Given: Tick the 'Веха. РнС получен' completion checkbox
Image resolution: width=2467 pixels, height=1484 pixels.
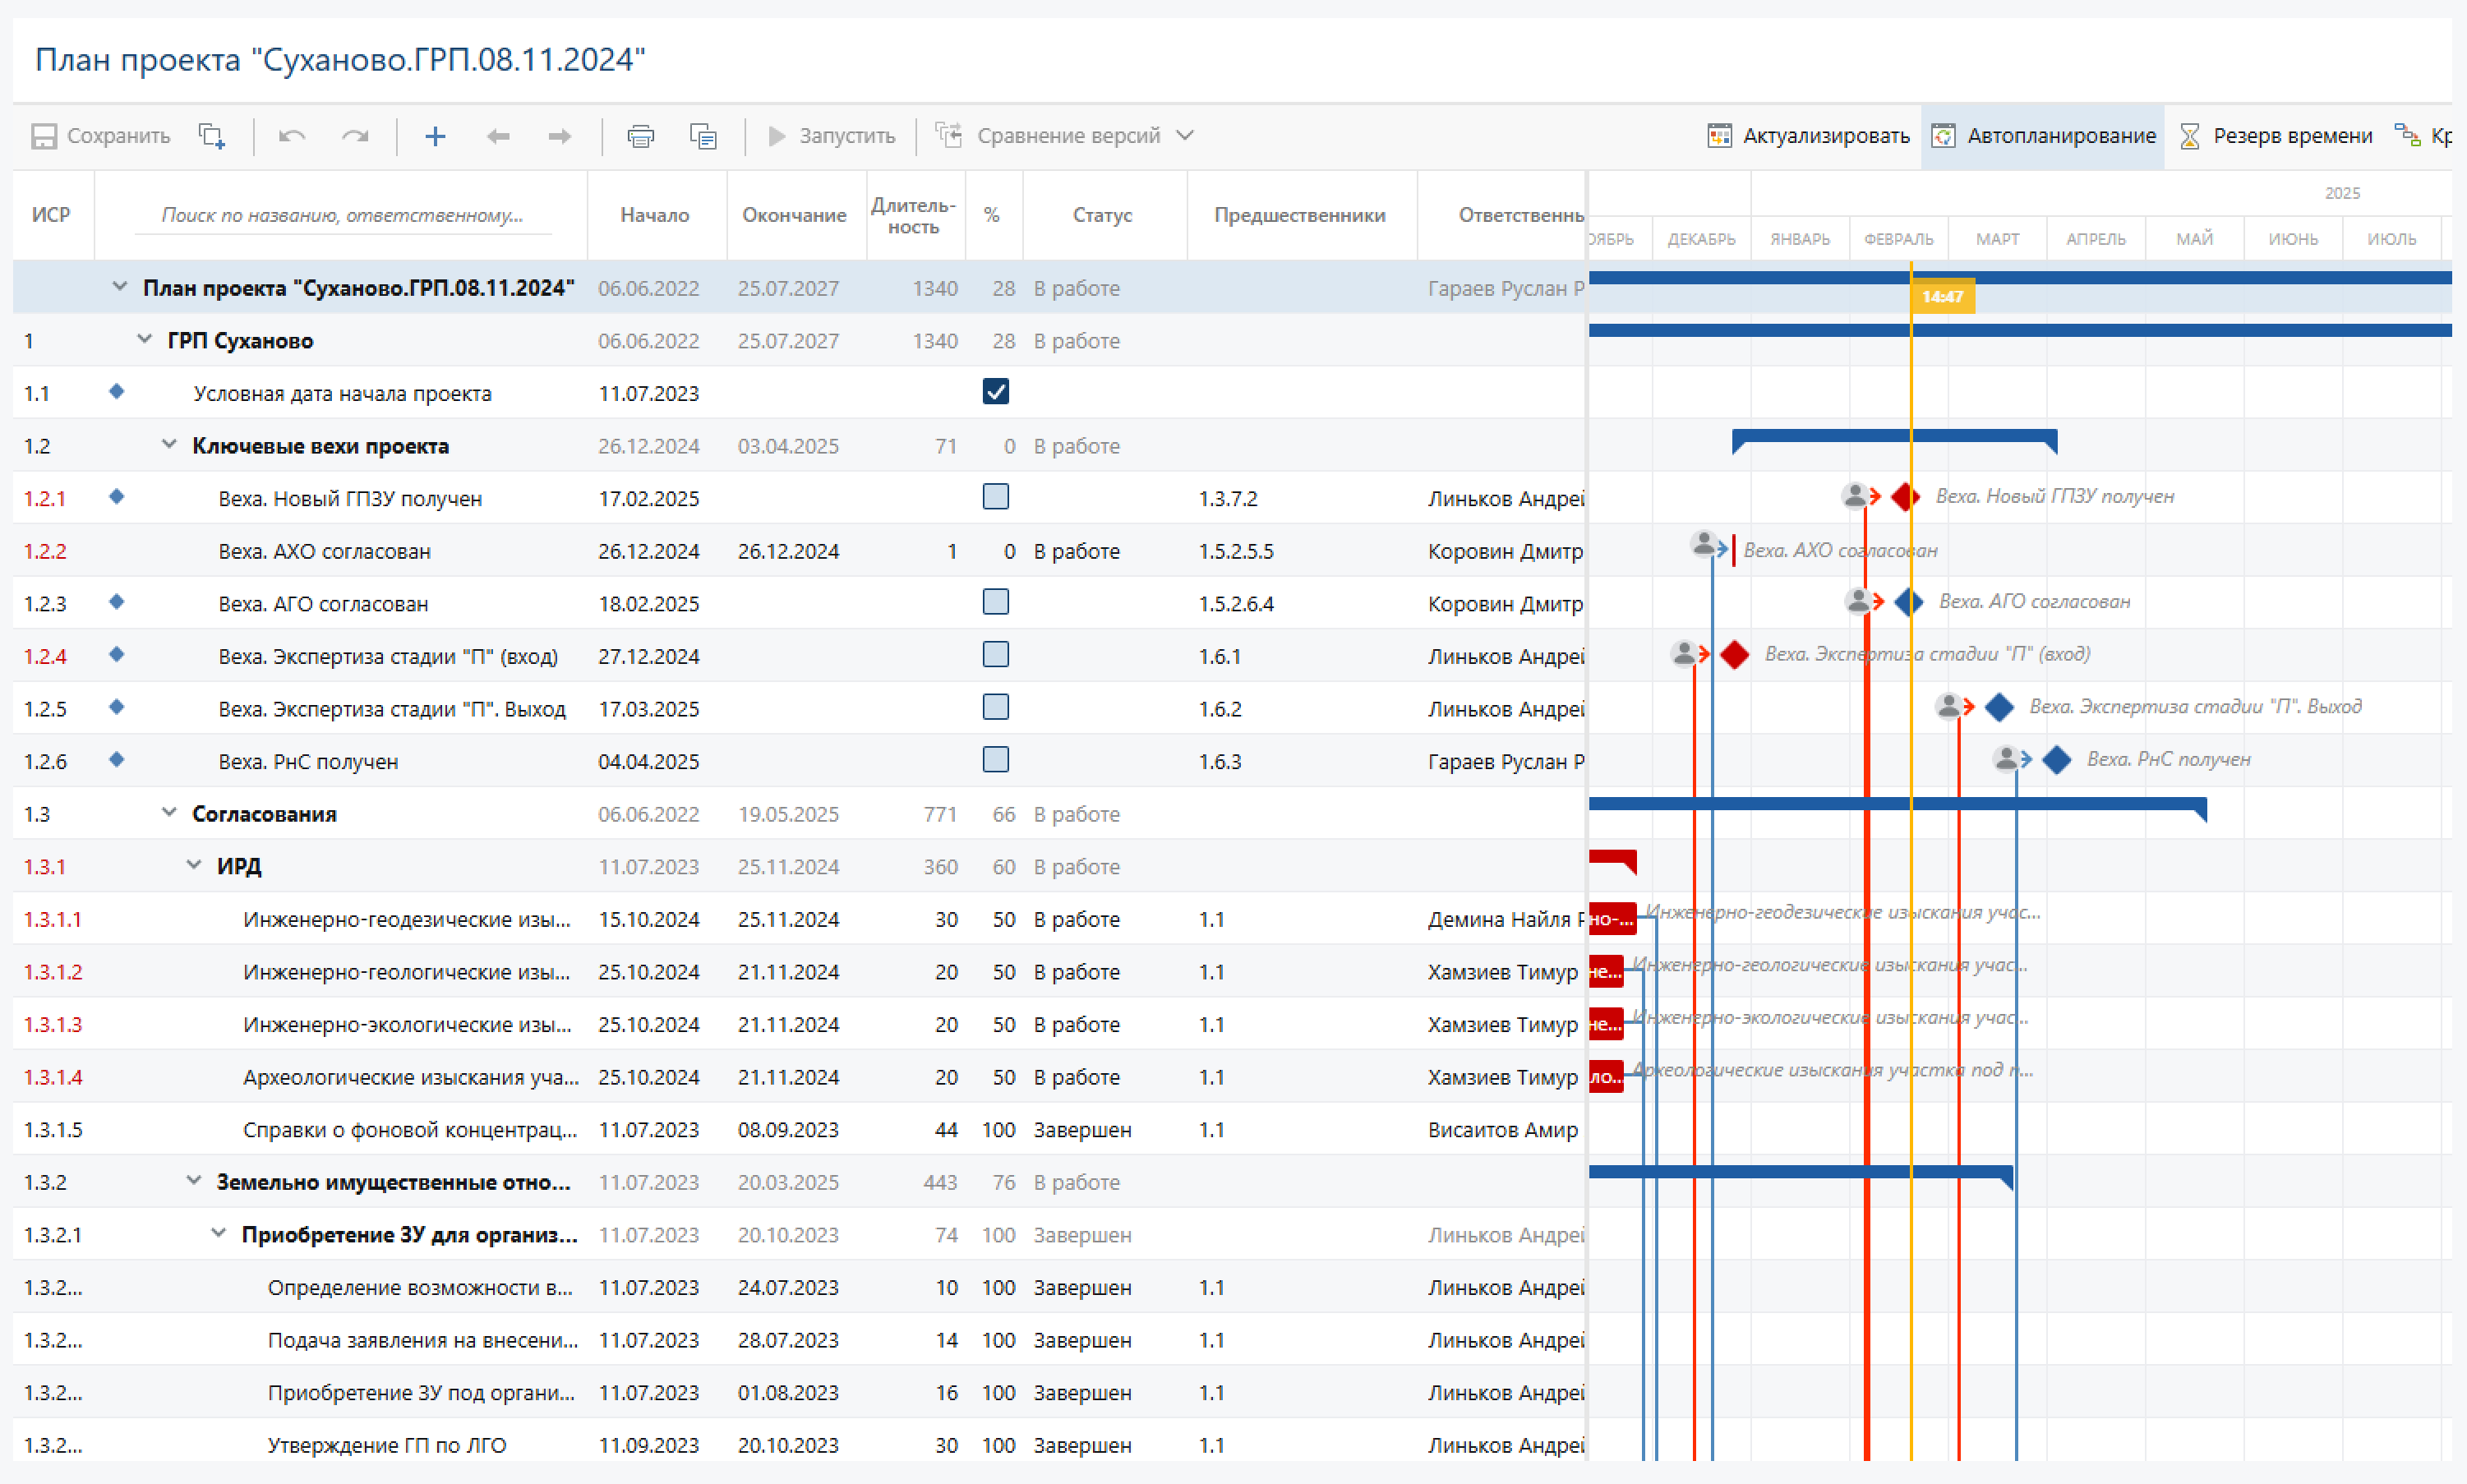Looking at the screenshot, I should [995, 760].
